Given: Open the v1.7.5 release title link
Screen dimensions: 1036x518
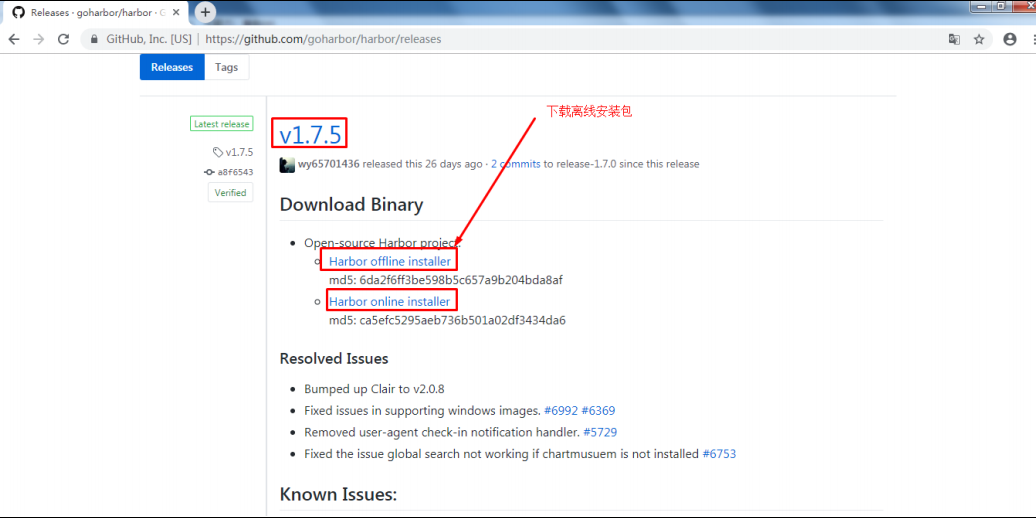Looking at the screenshot, I should [310, 134].
